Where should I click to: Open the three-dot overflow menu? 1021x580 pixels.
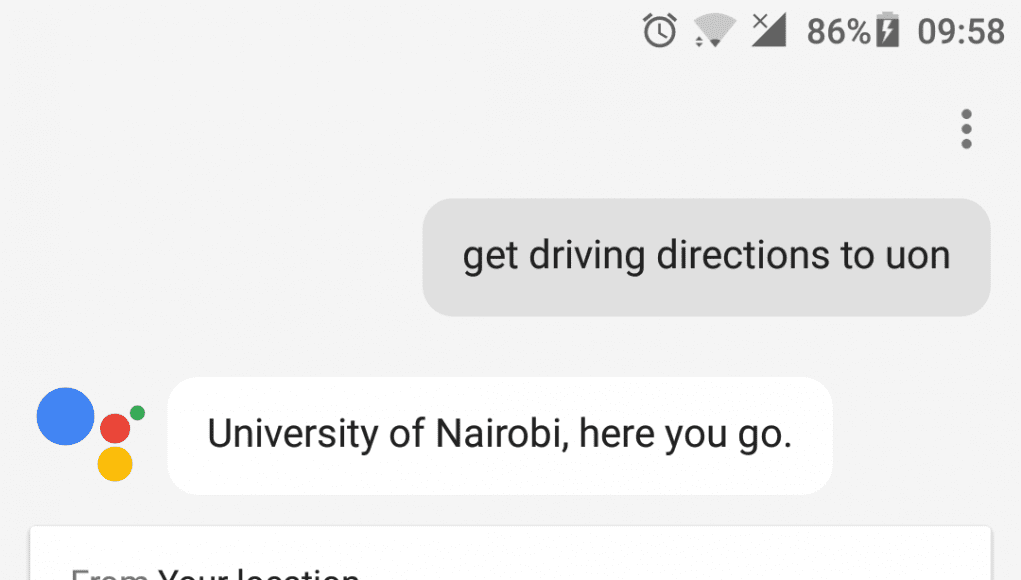click(x=966, y=129)
